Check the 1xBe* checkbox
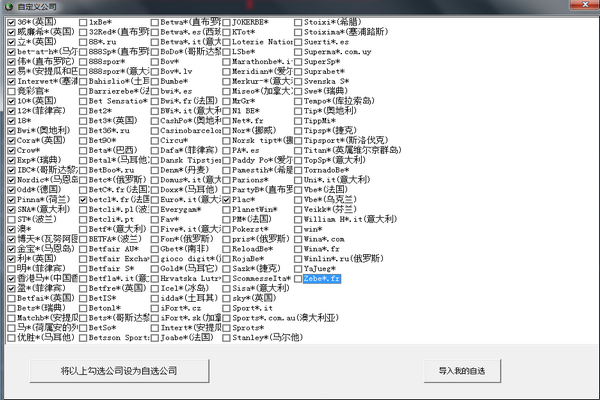 (x=83, y=22)
